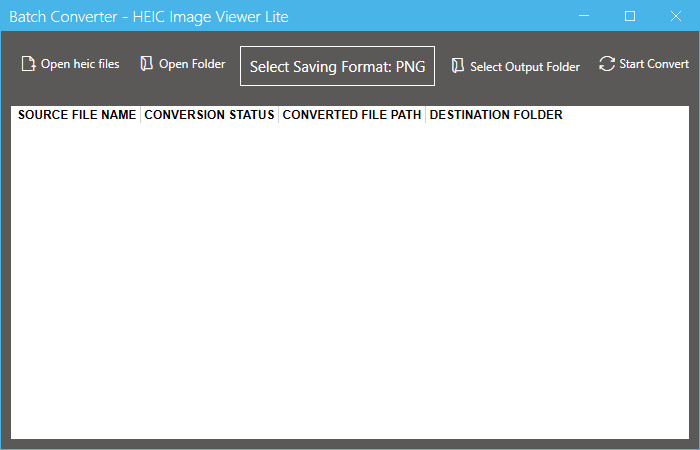Maximize the Batch Converter window

click(630, 16)
